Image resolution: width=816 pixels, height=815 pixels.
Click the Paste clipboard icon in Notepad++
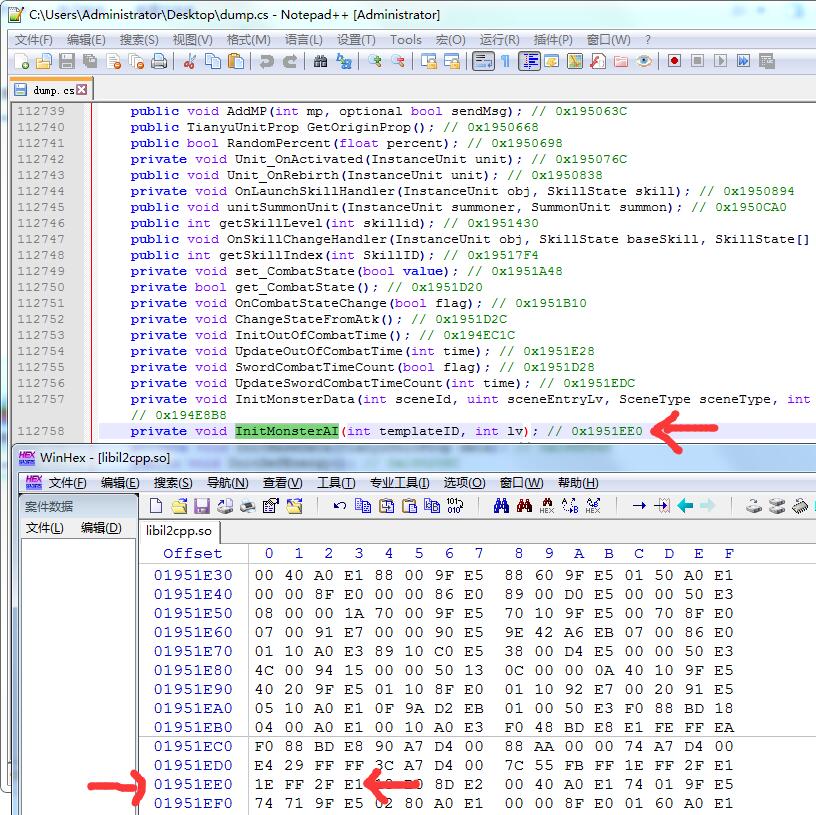pyautogui.click(x=236, y=61)
